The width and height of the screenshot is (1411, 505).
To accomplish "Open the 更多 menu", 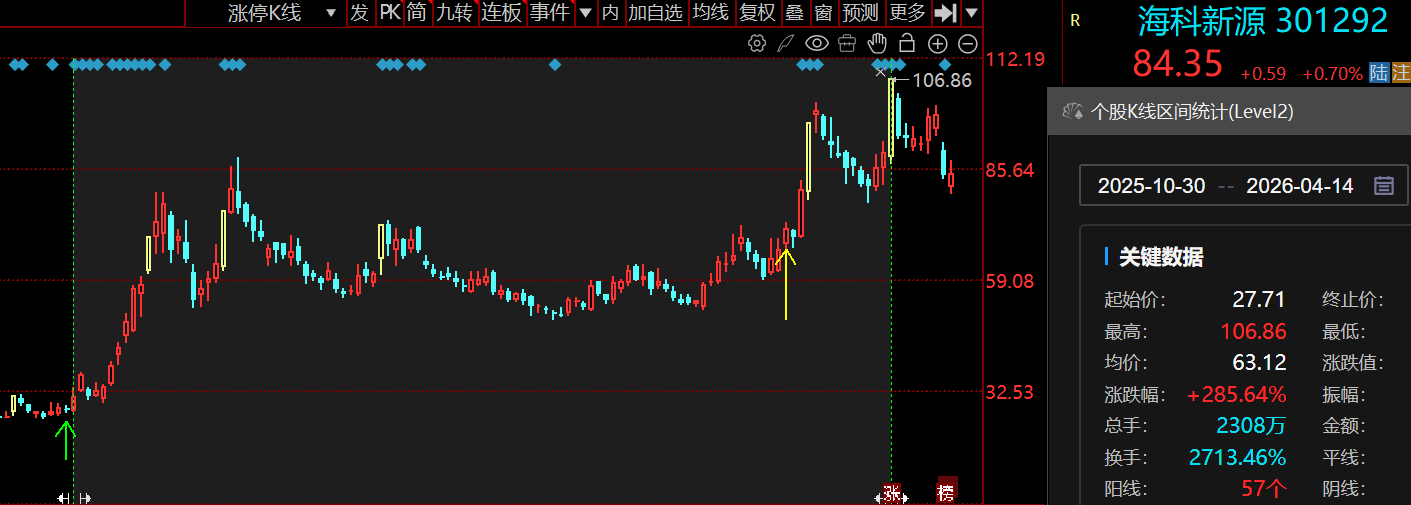I will 907,13.
